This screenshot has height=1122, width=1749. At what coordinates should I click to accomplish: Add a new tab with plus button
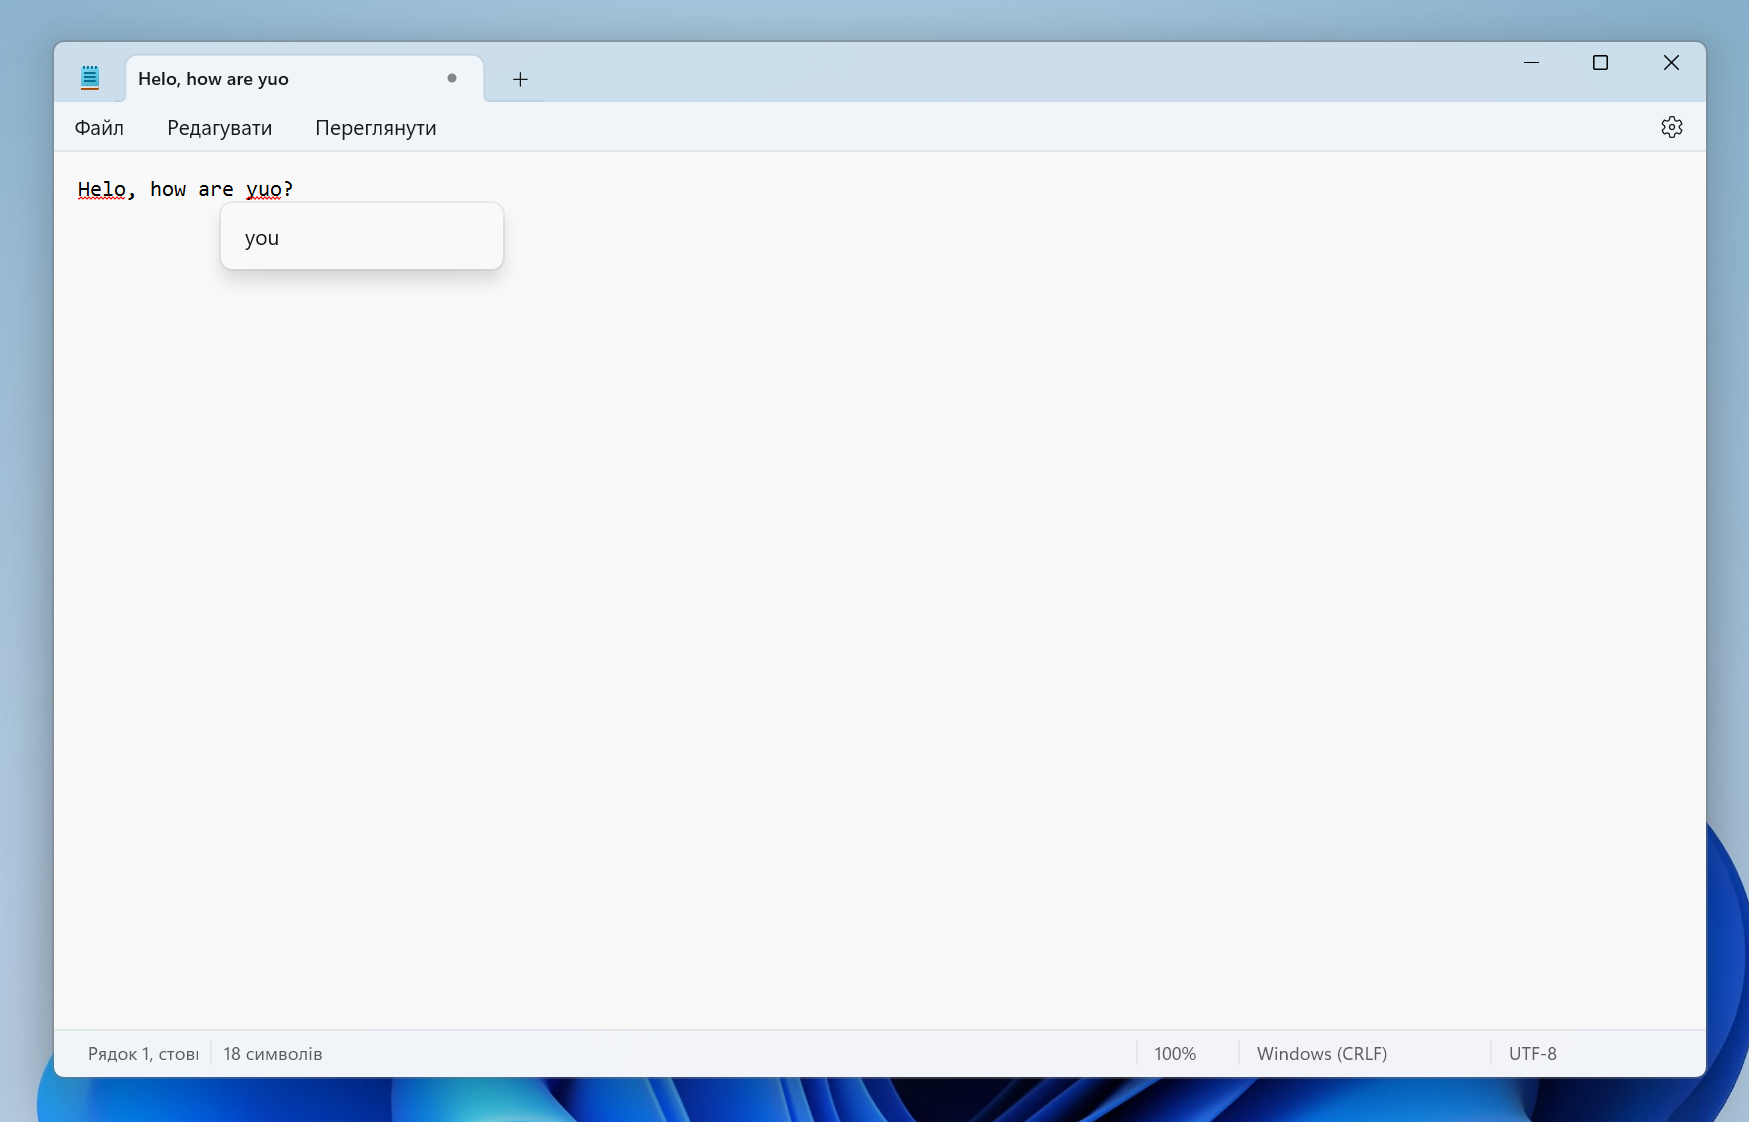pos(520,79)
